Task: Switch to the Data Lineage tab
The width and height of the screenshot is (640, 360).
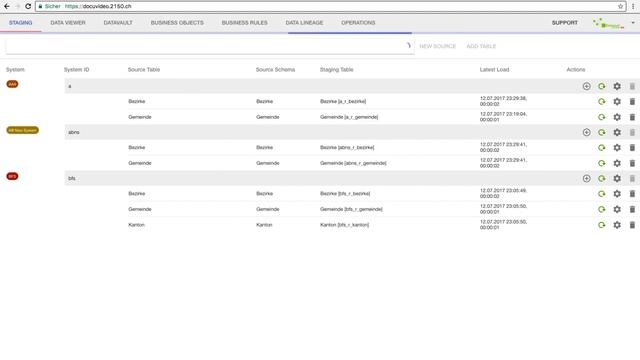Action: 304,23
